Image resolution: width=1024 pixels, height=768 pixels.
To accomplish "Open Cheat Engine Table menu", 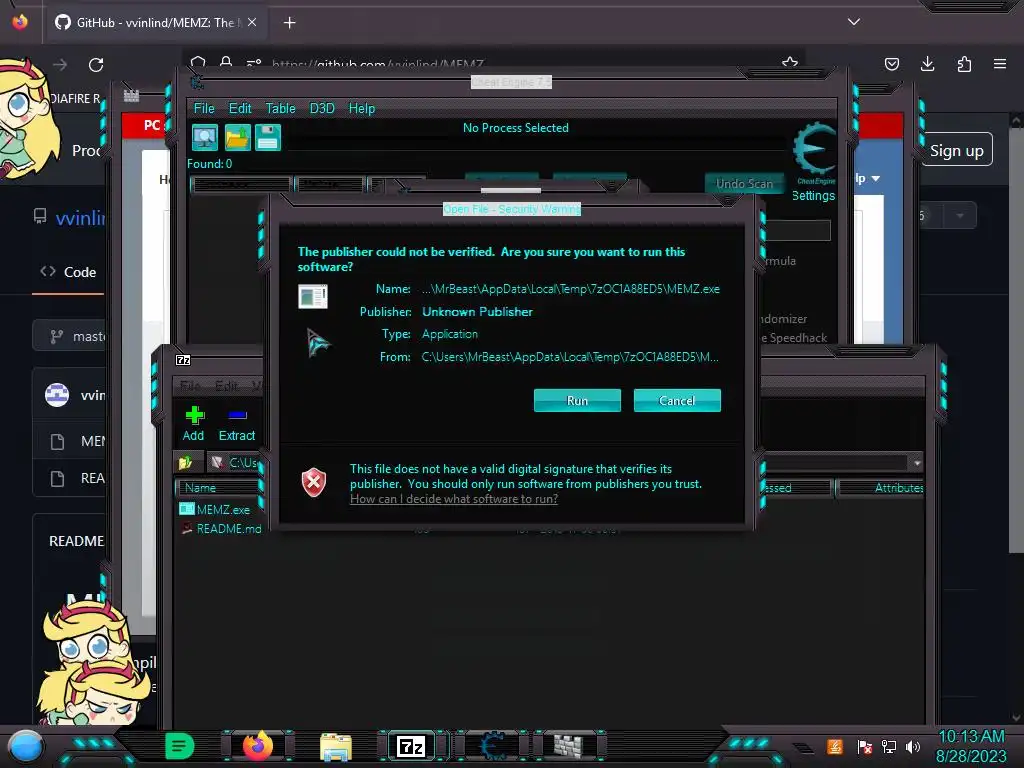I will [280, 108].
